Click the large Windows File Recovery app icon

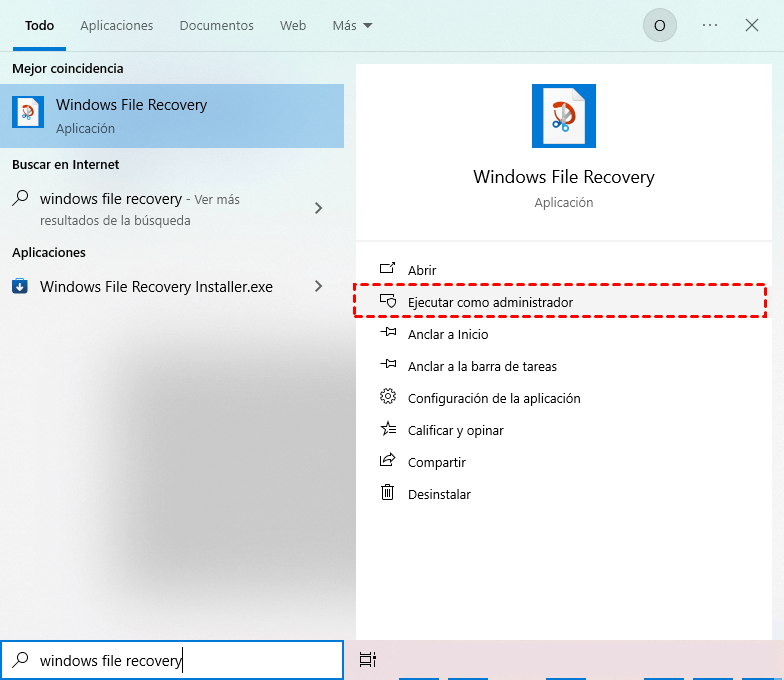(564, 116)
